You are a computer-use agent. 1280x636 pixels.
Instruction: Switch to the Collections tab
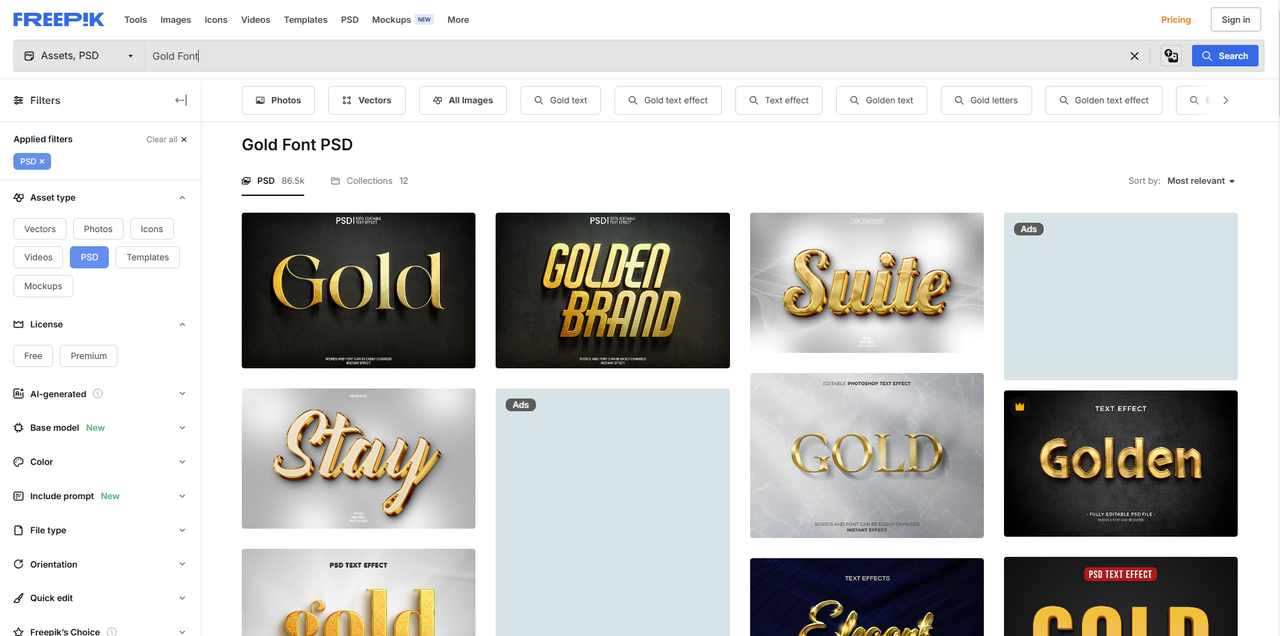tap(370, 181)
